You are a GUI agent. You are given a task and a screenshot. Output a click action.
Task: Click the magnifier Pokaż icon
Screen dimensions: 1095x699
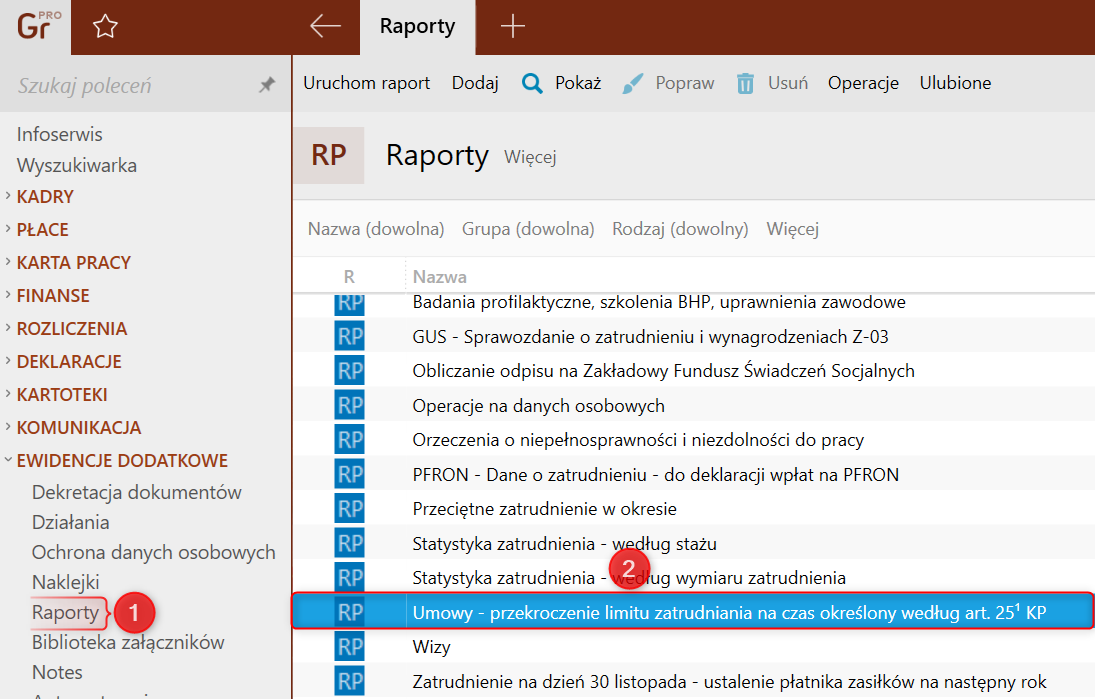pos(532,83)
